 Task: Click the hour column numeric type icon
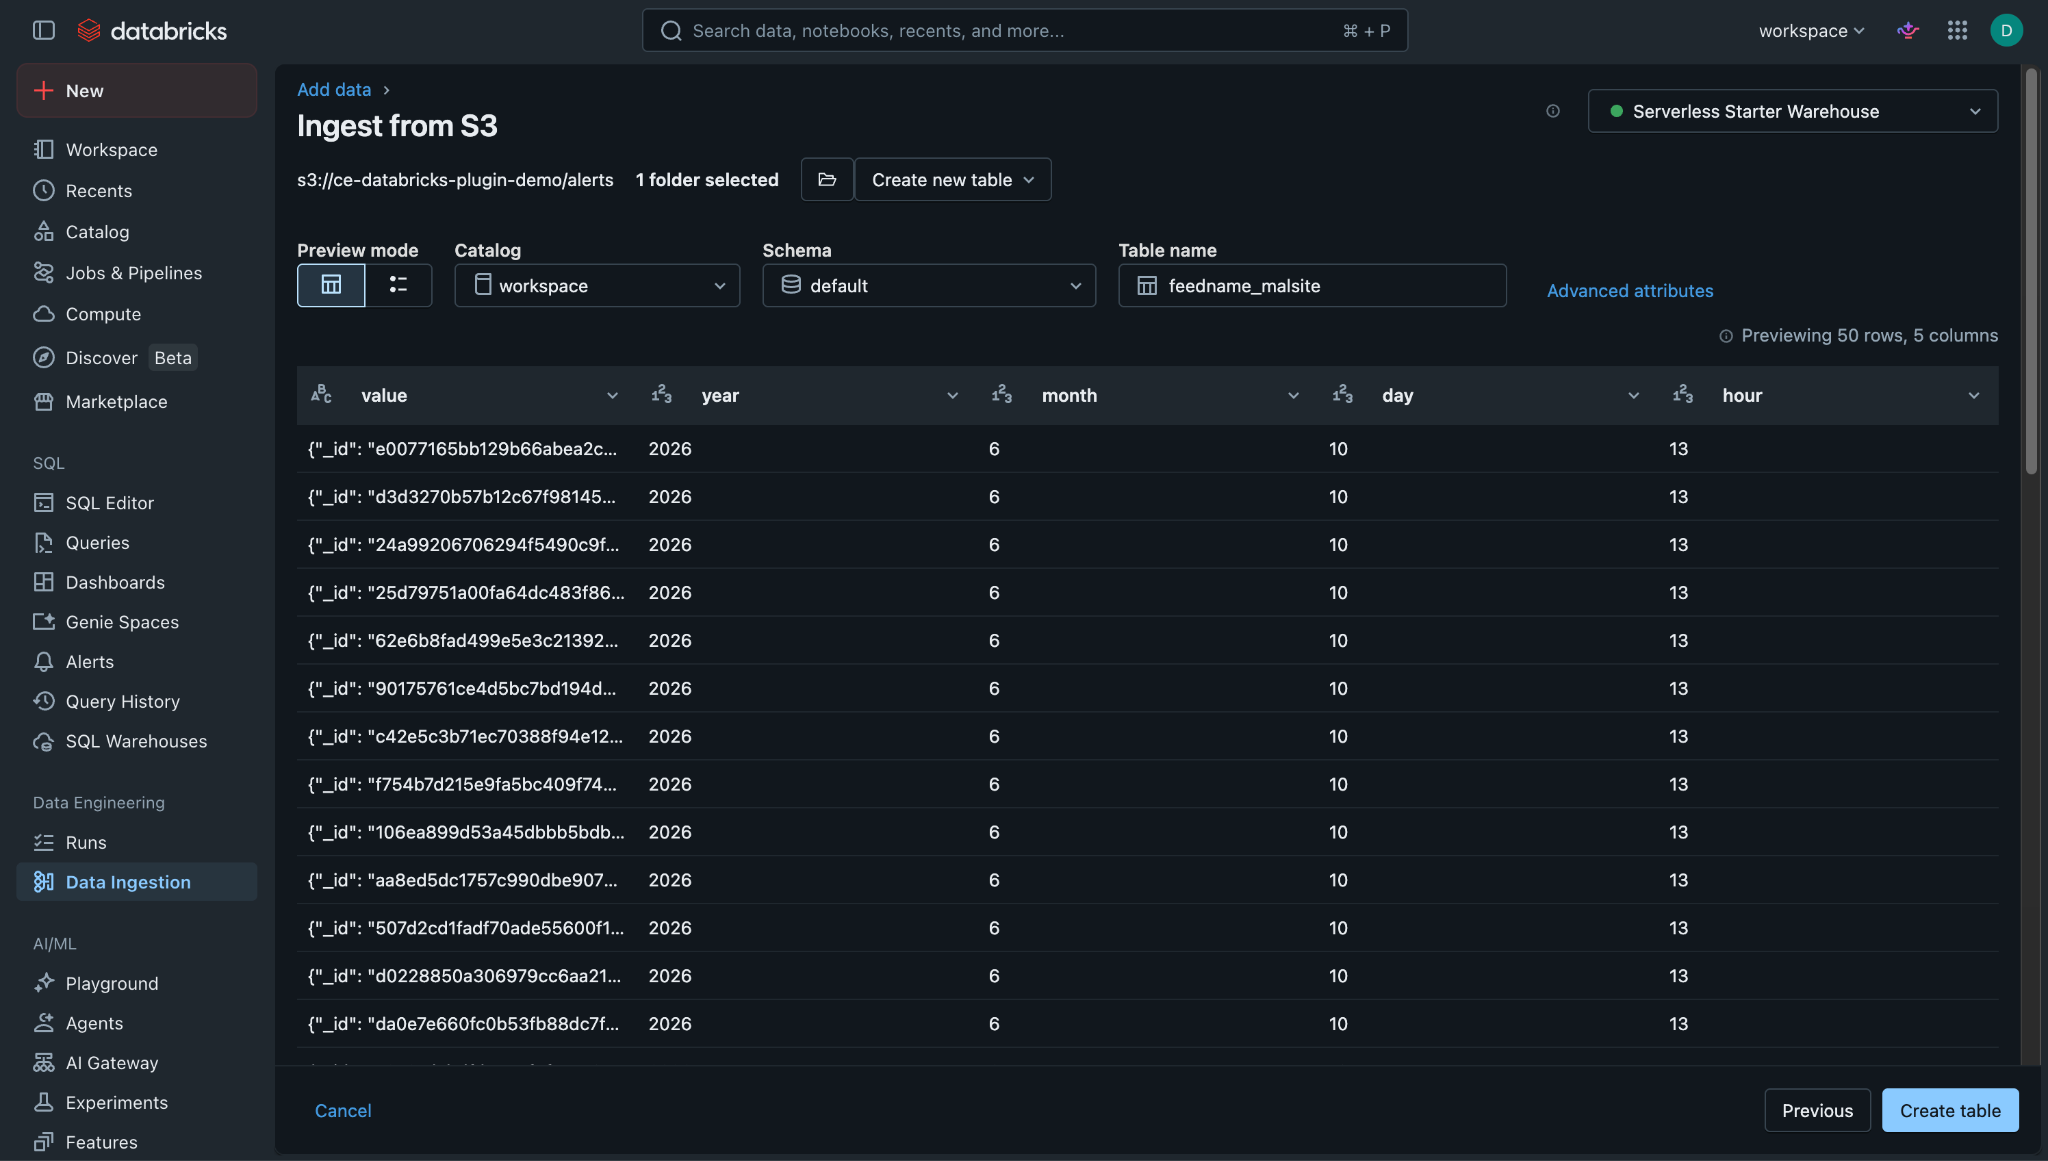click(x=1683, y=395)
